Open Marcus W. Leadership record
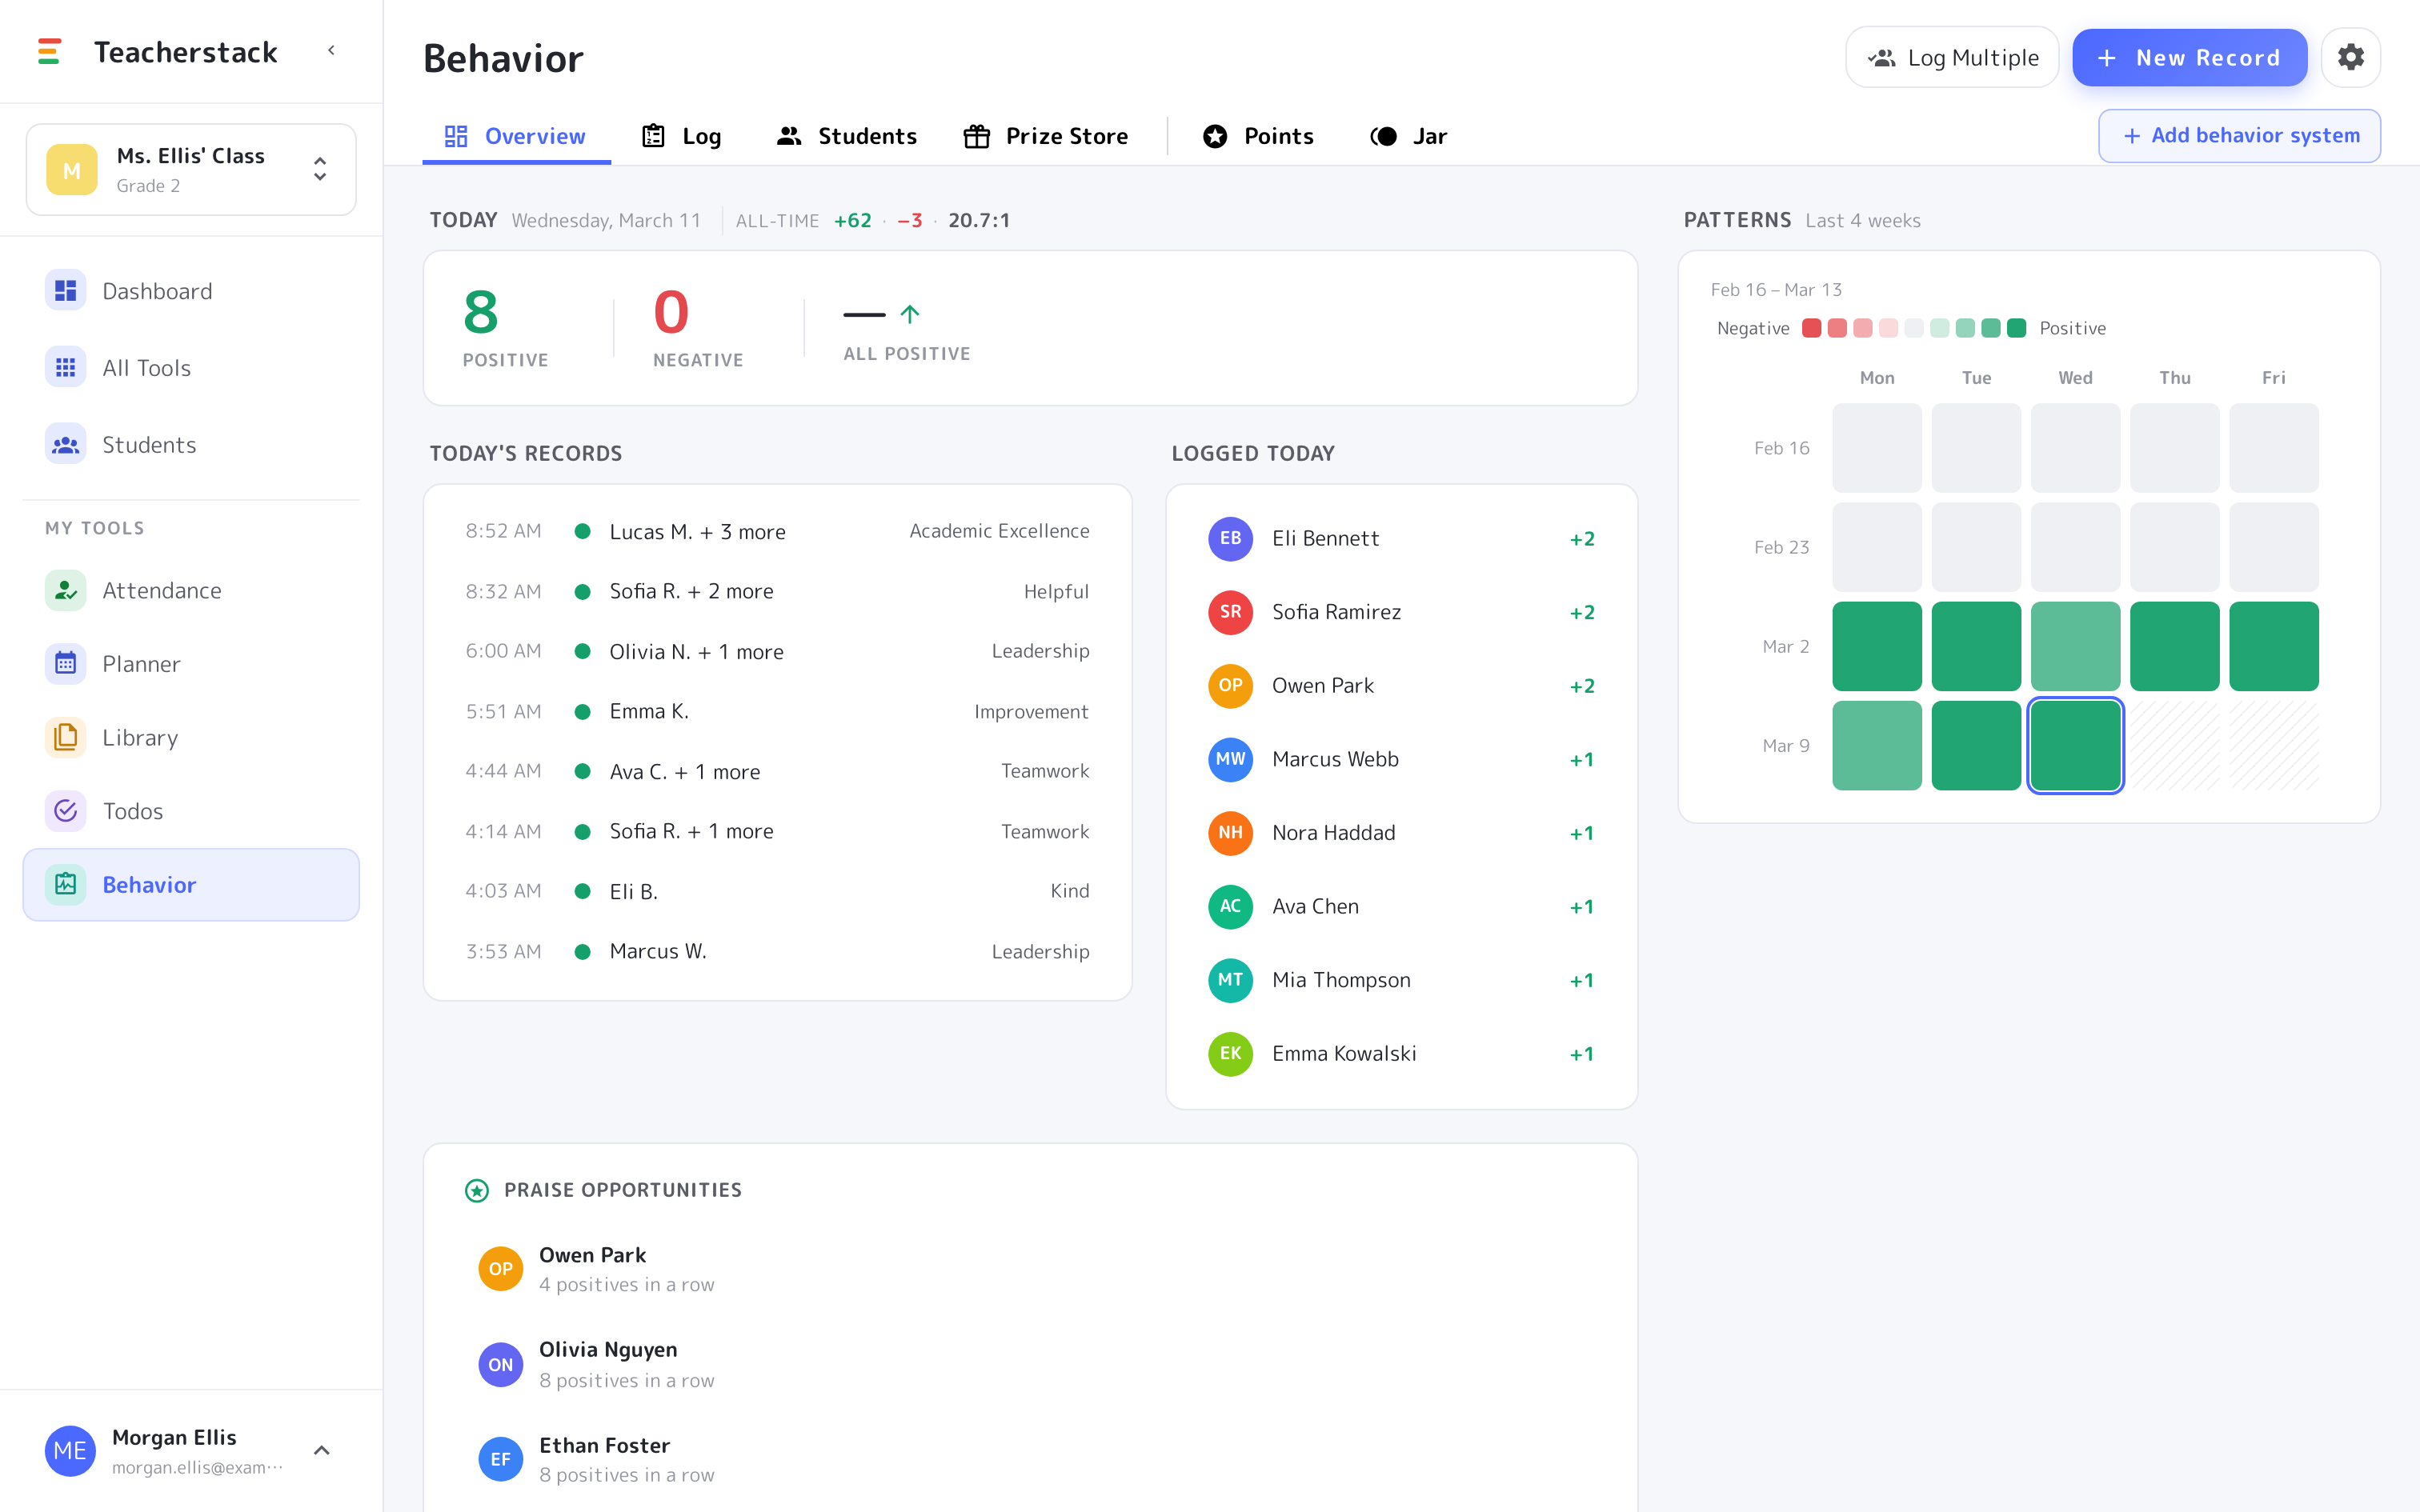This screenshot has height=1512, width=2420. coord(777,951)
